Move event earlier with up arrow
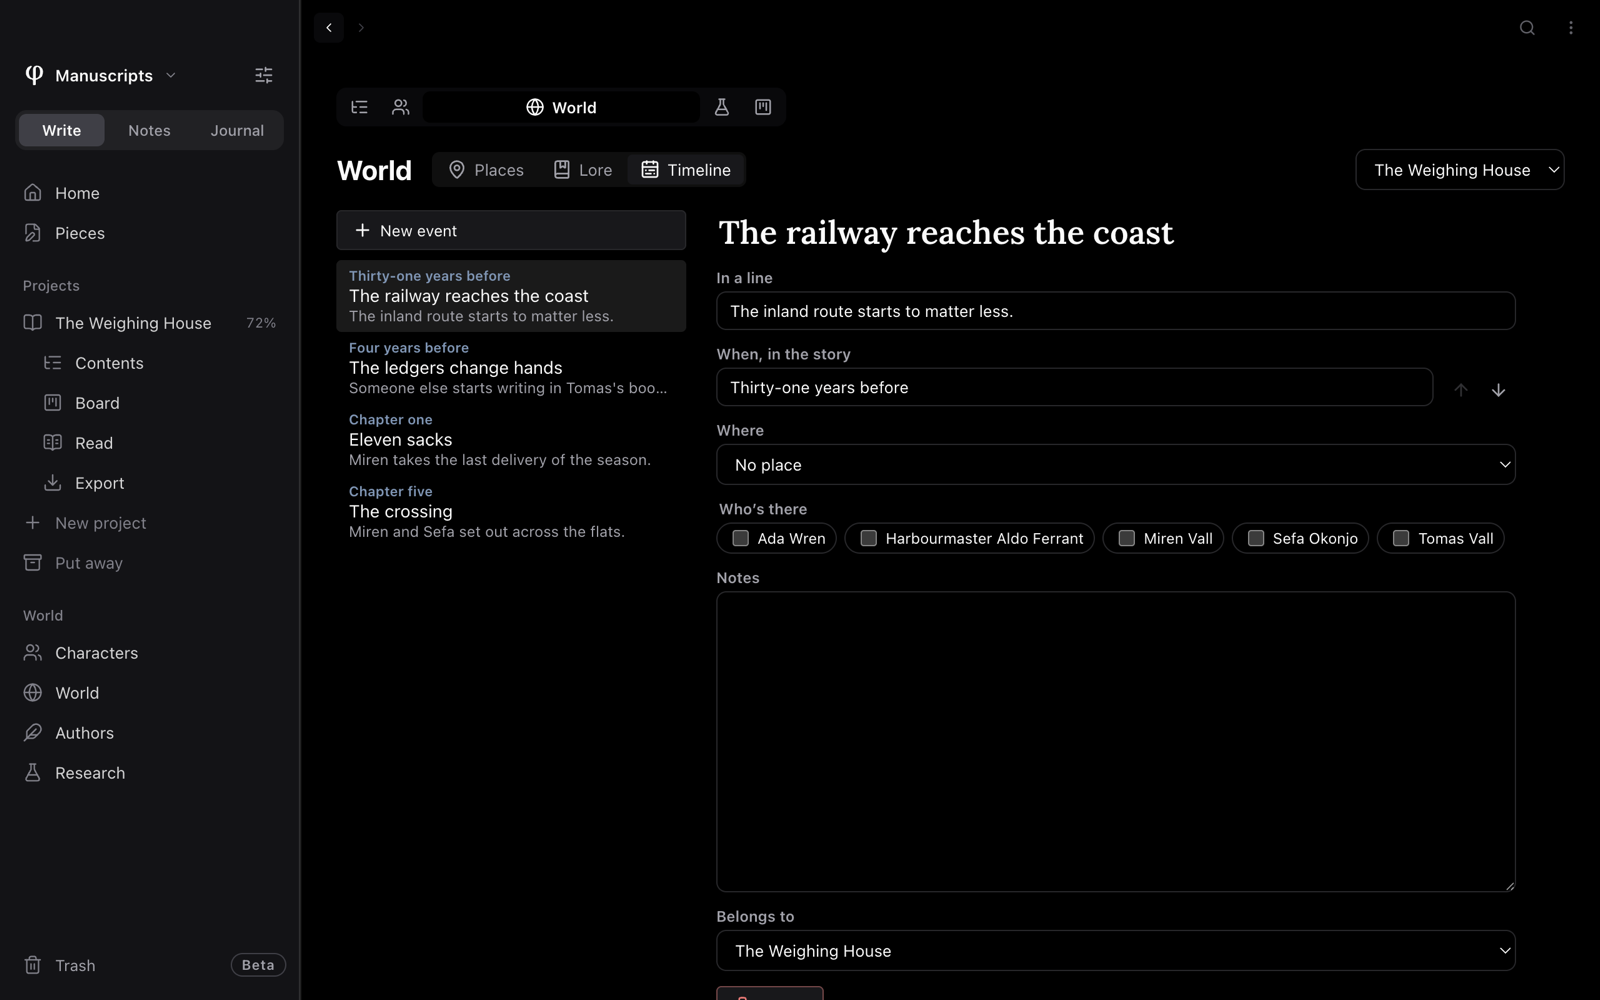This screenshot has height=1000, width=1600. coord(1461,390)
